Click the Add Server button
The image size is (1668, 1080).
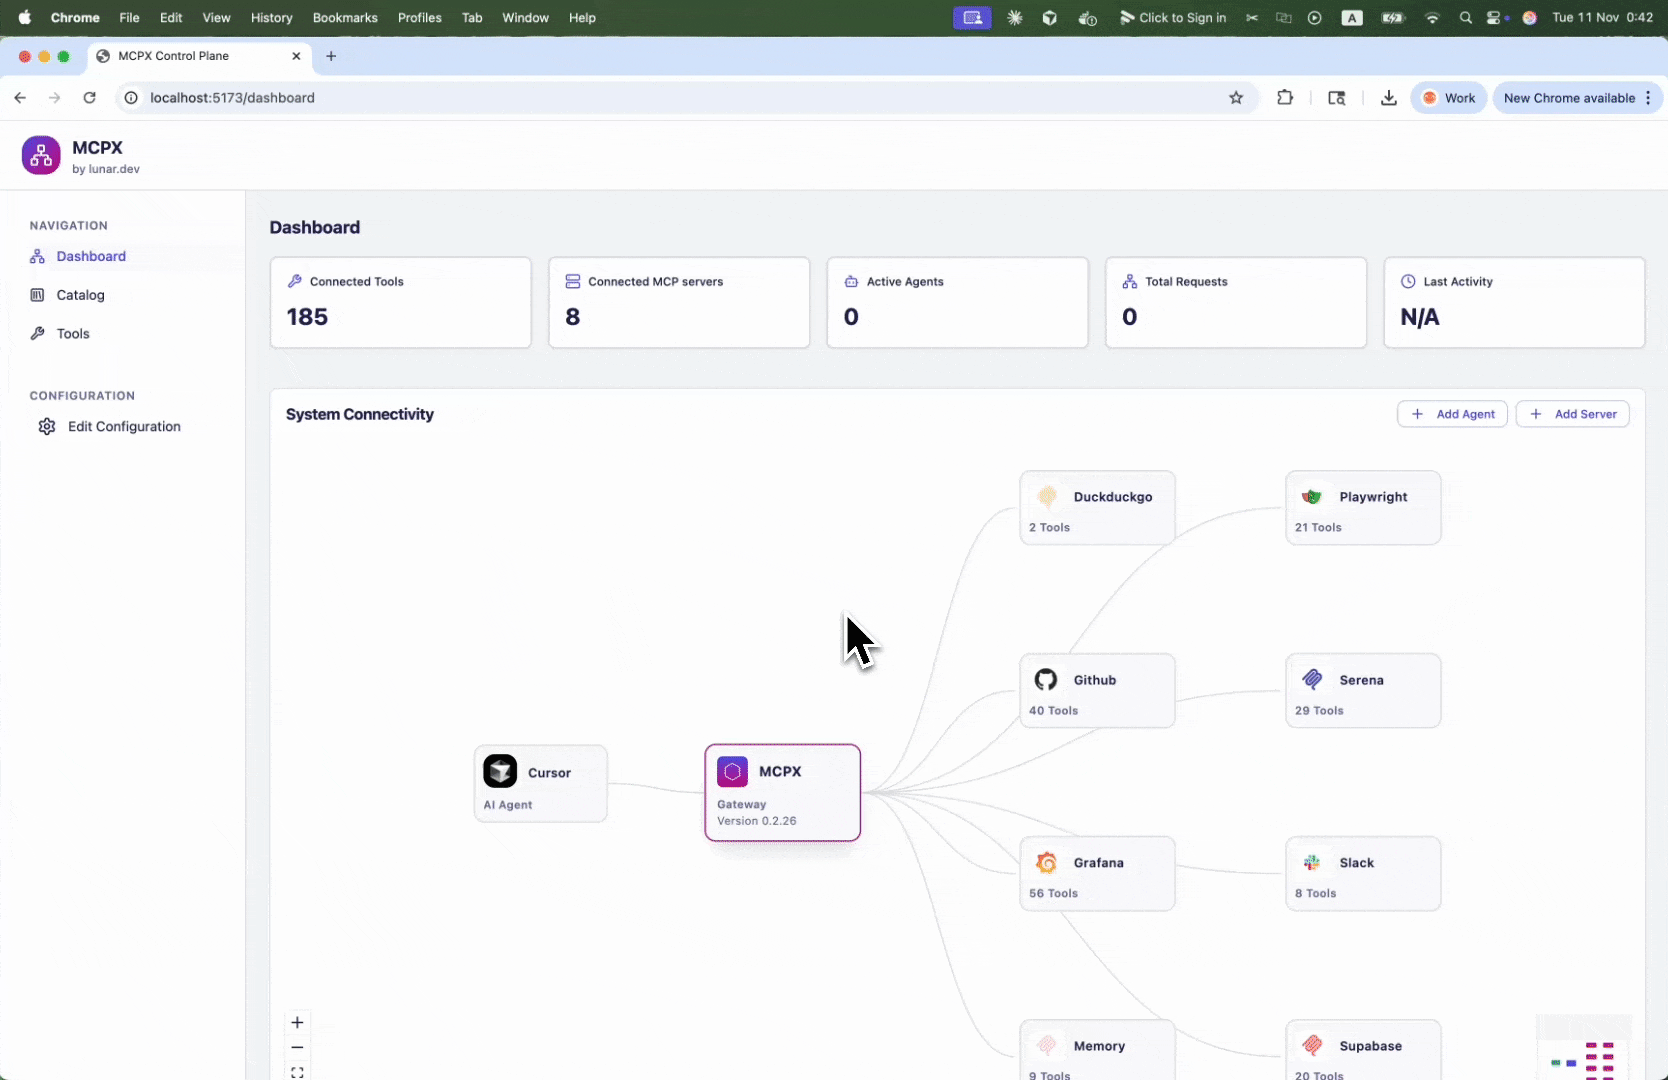click(1572, 413)
